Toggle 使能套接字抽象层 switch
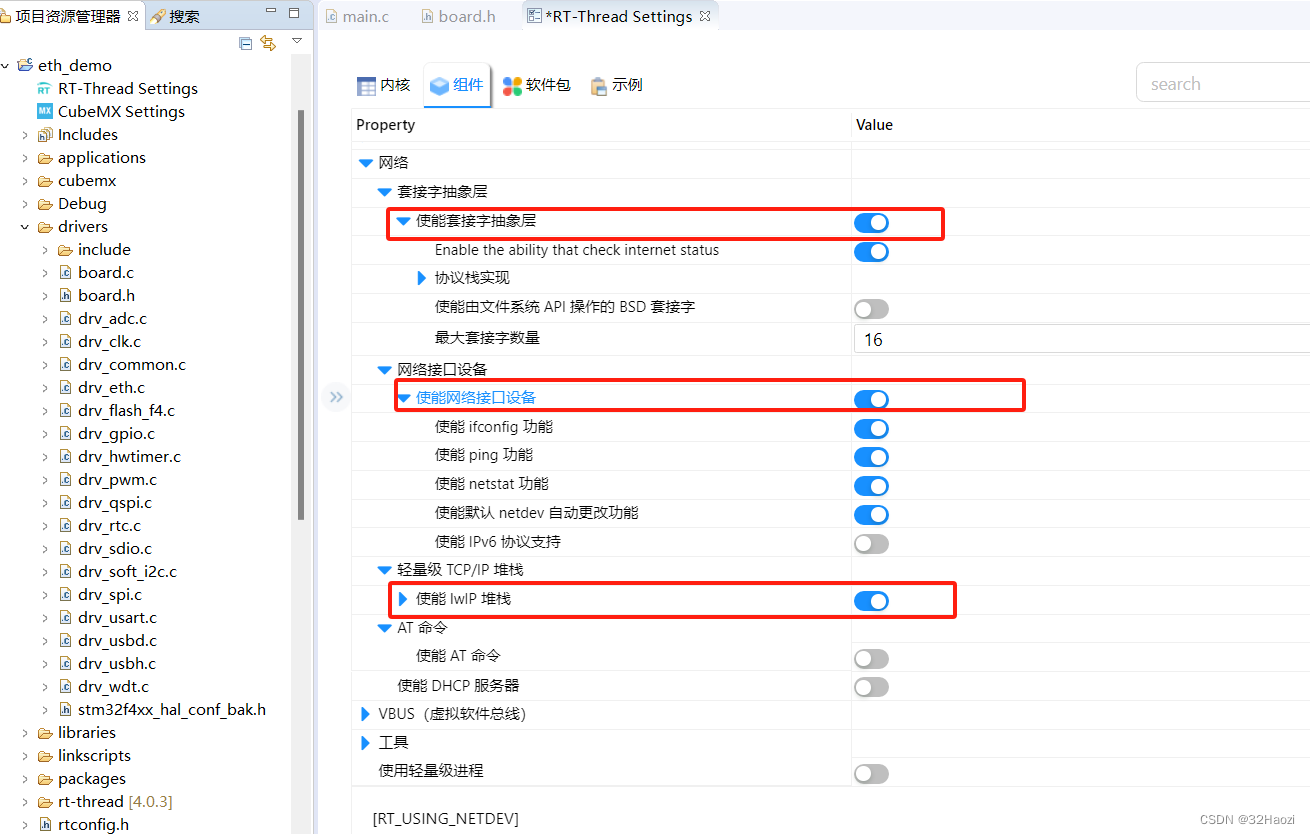 (871, 222)
